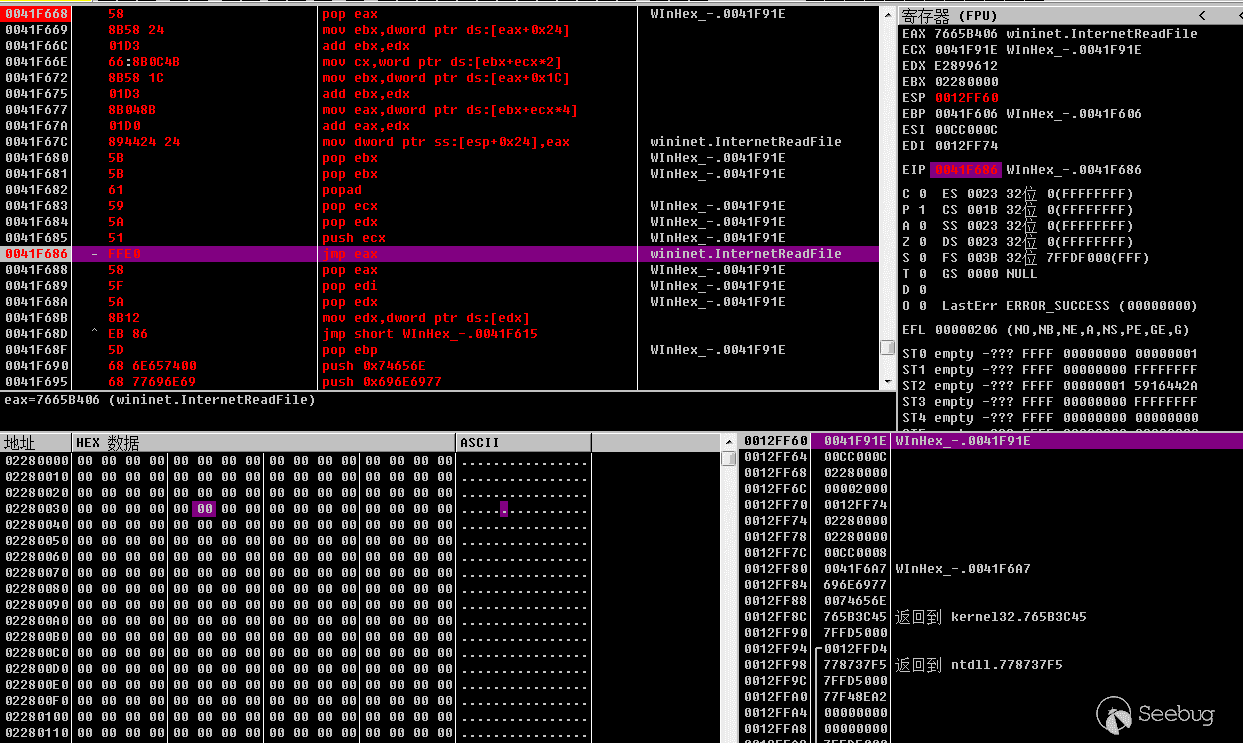Click the HEX 数据 column header
This screenshot has width=1243, height=743.
point(265,442)
